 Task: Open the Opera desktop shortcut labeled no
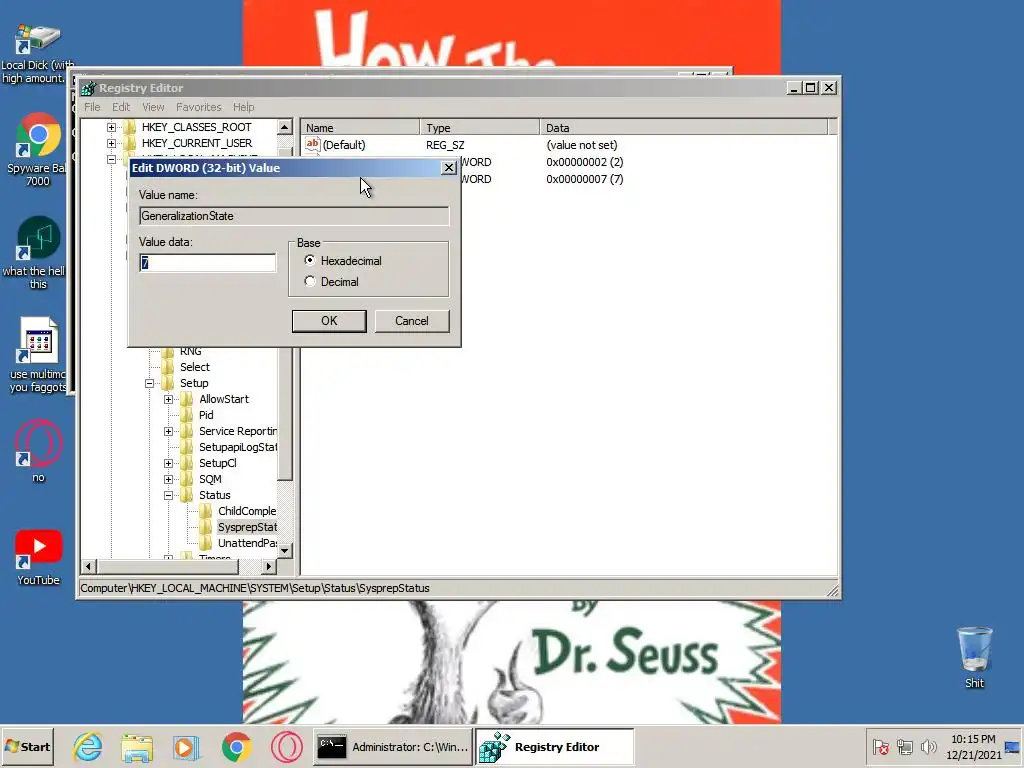tap(39, 451)
